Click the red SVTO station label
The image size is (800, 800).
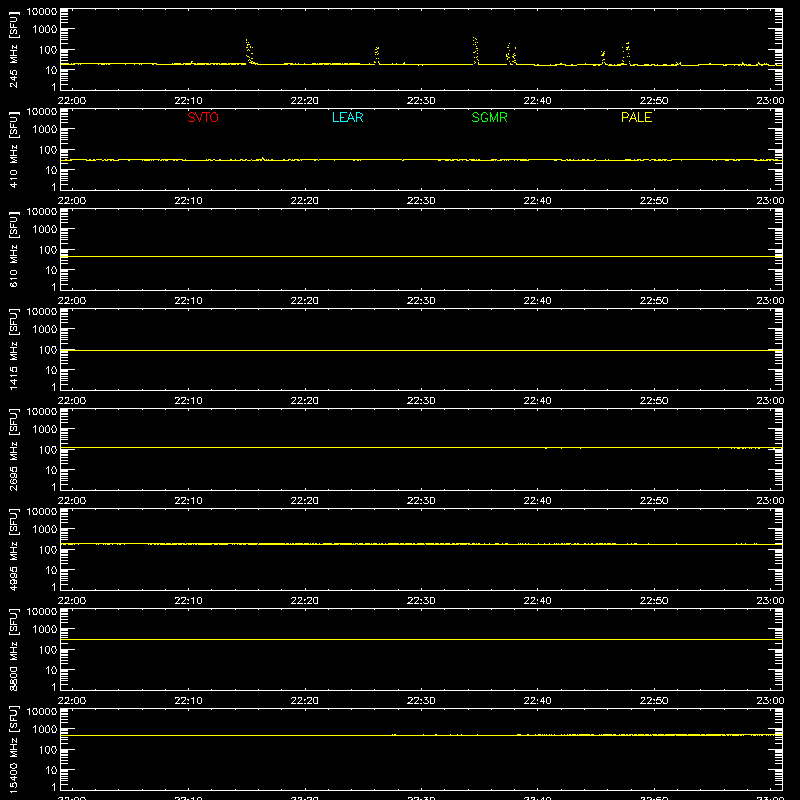(x=203, y=117)
